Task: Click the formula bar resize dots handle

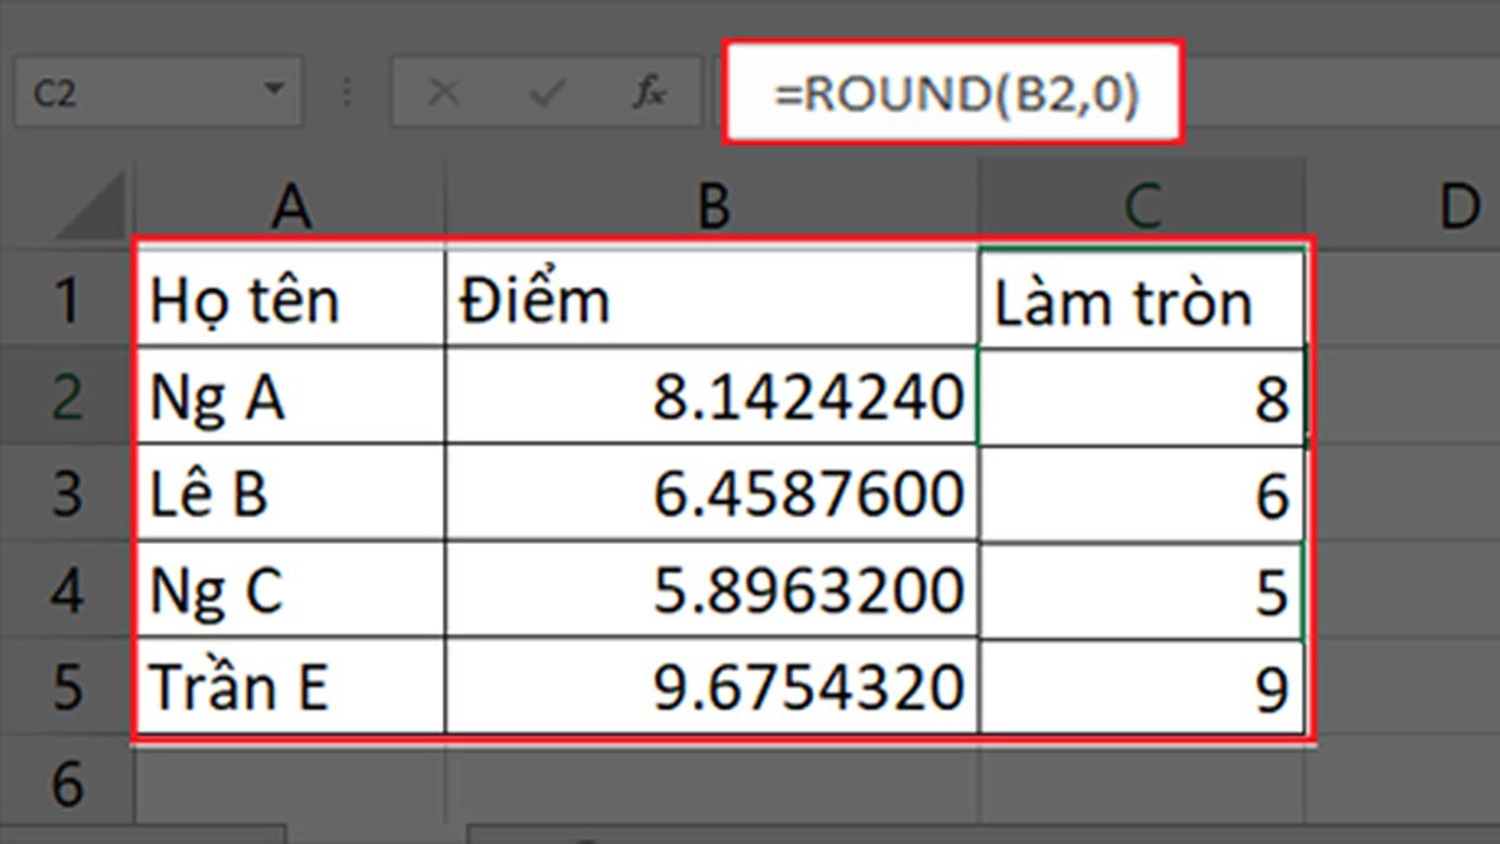Action: pos(347,92)
